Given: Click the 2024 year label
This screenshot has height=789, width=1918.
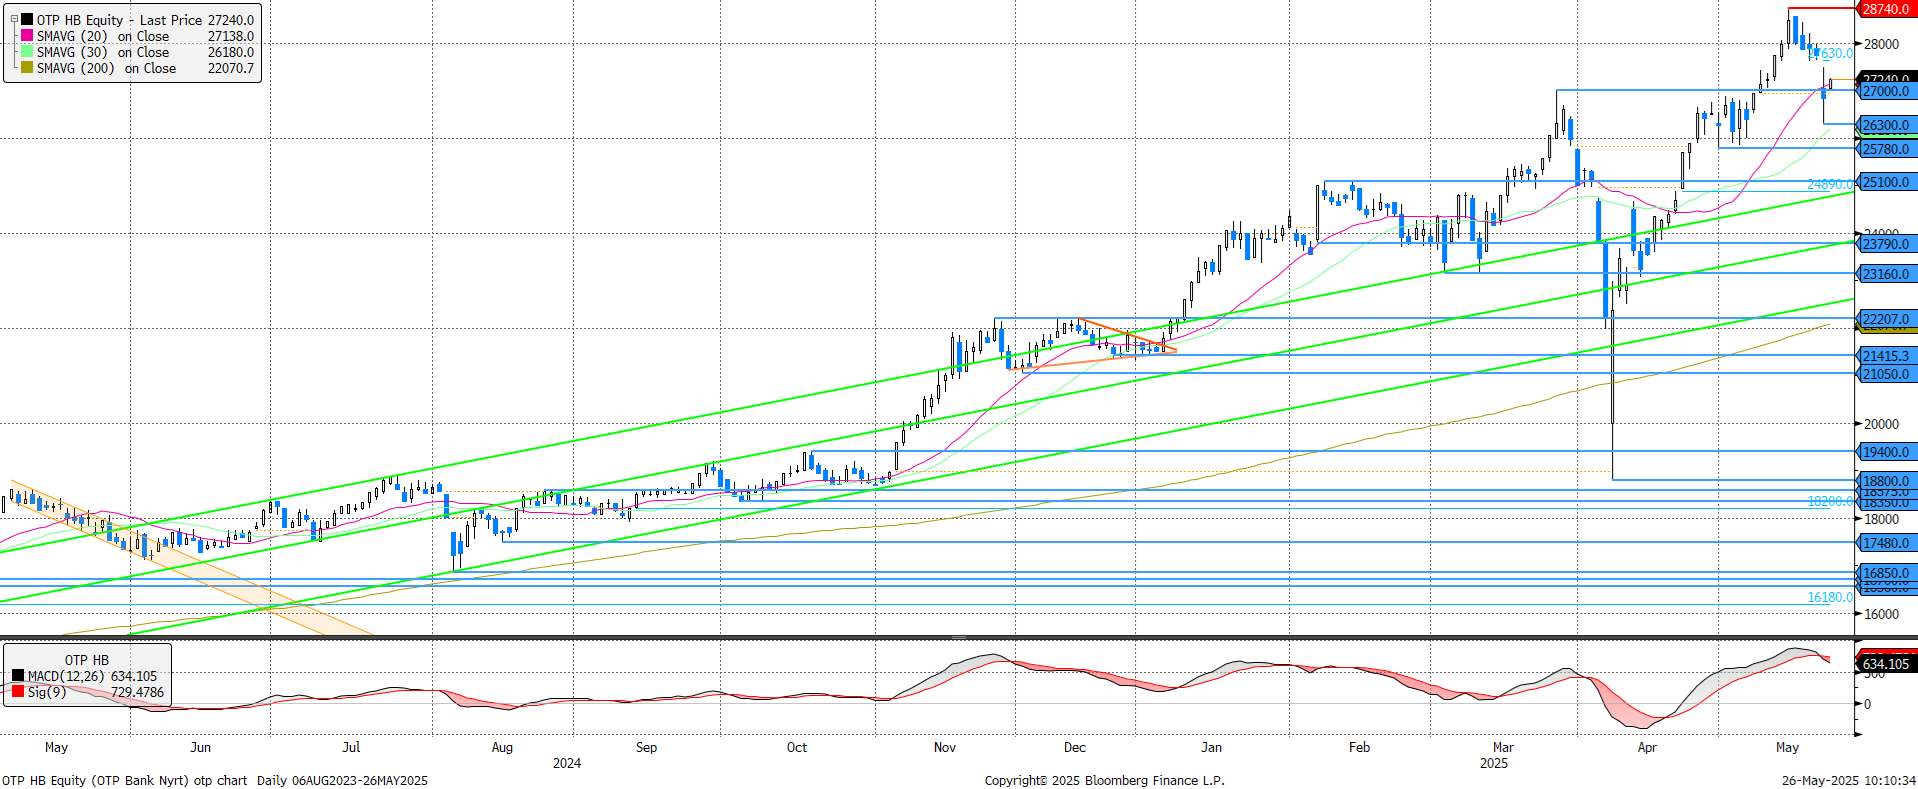Looking at the screenshot, I should (x=567, y=763).
